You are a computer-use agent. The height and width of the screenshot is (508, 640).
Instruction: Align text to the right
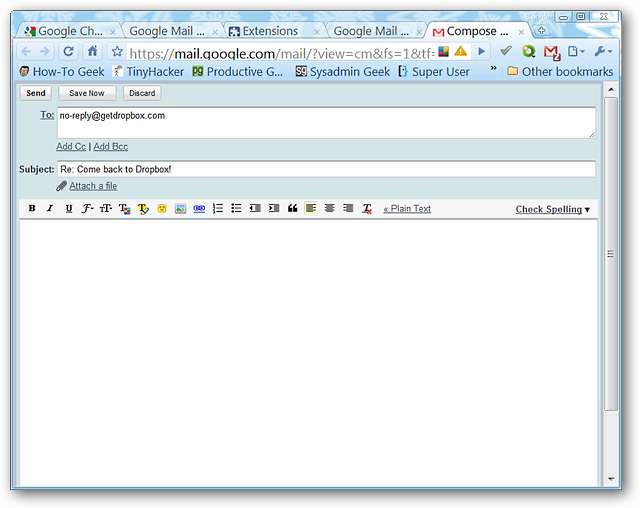(x=348, y=209)
